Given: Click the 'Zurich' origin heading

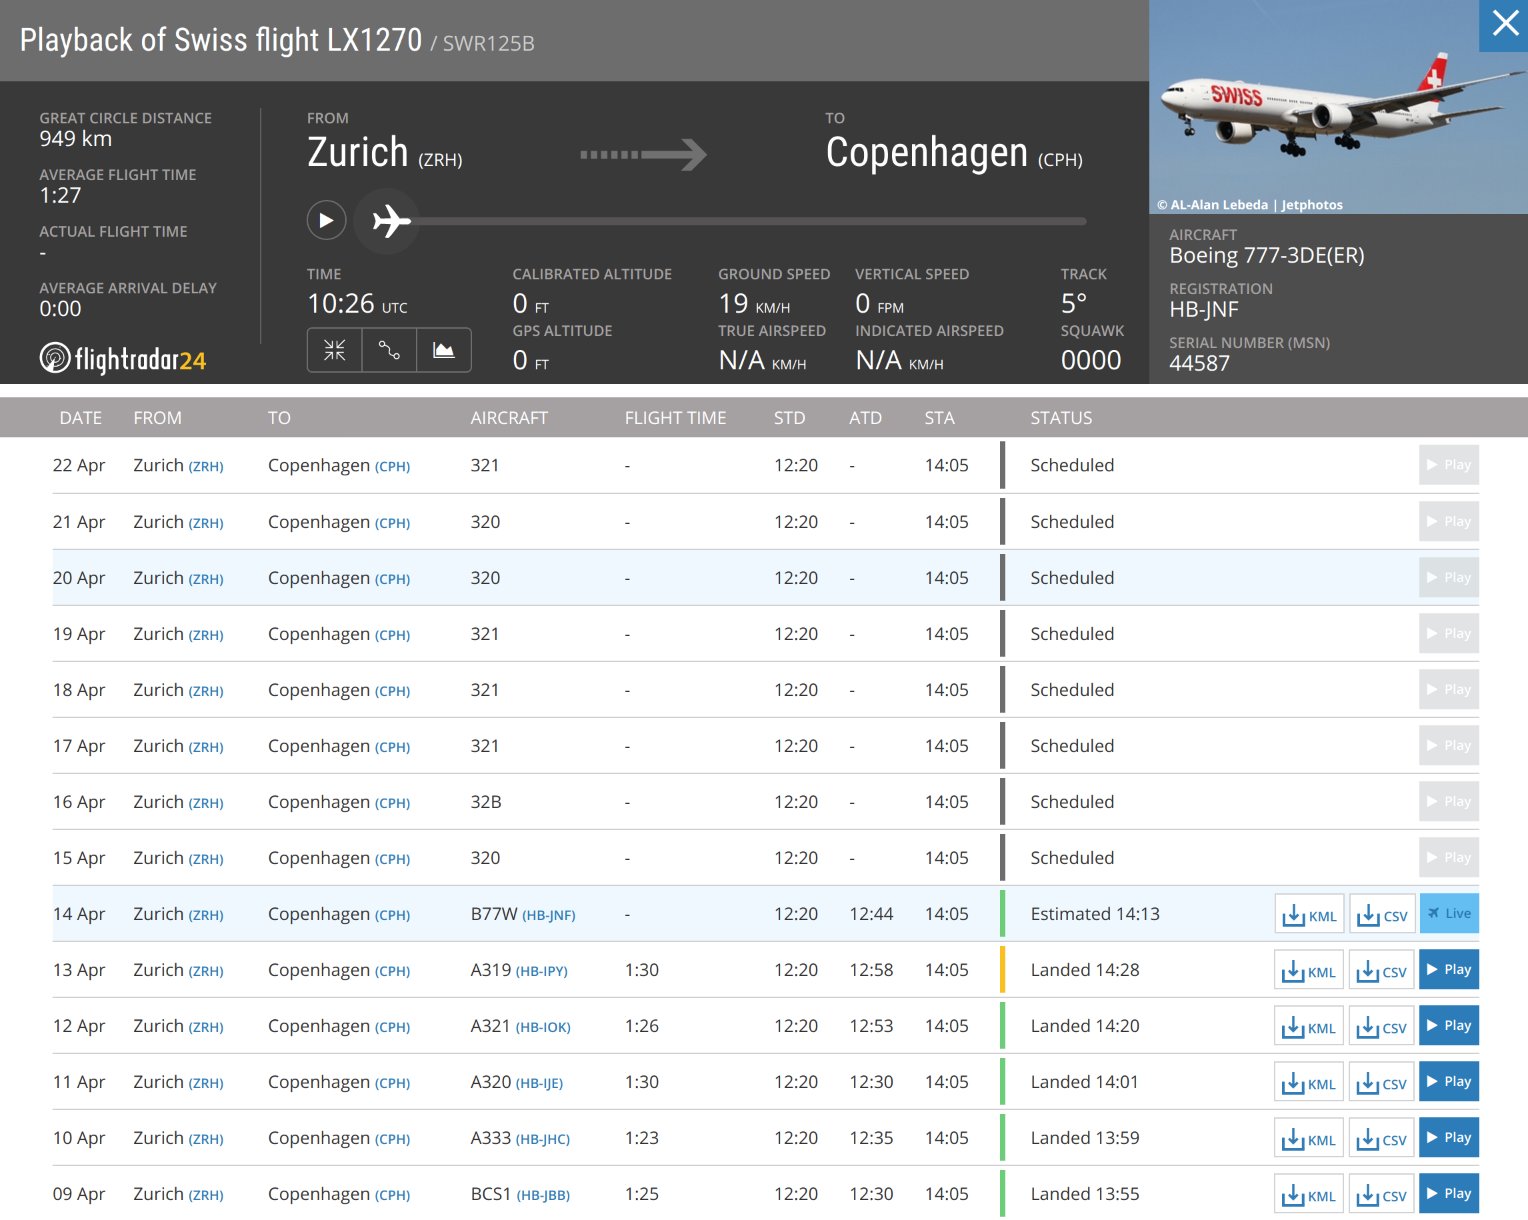Looking at the screenshot, I should (357, 153).
